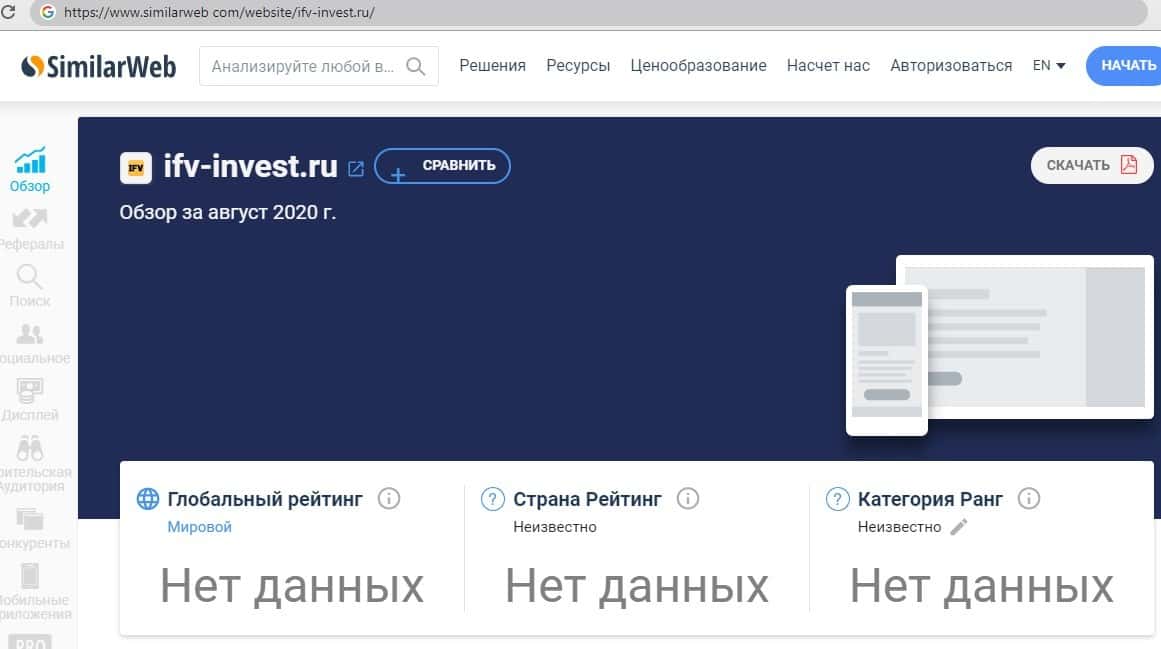The width and height of the screenshot is (1161, 649).
Task: Click info icon beside Страна Рейтинг
Action: click(x=687, y=498)
